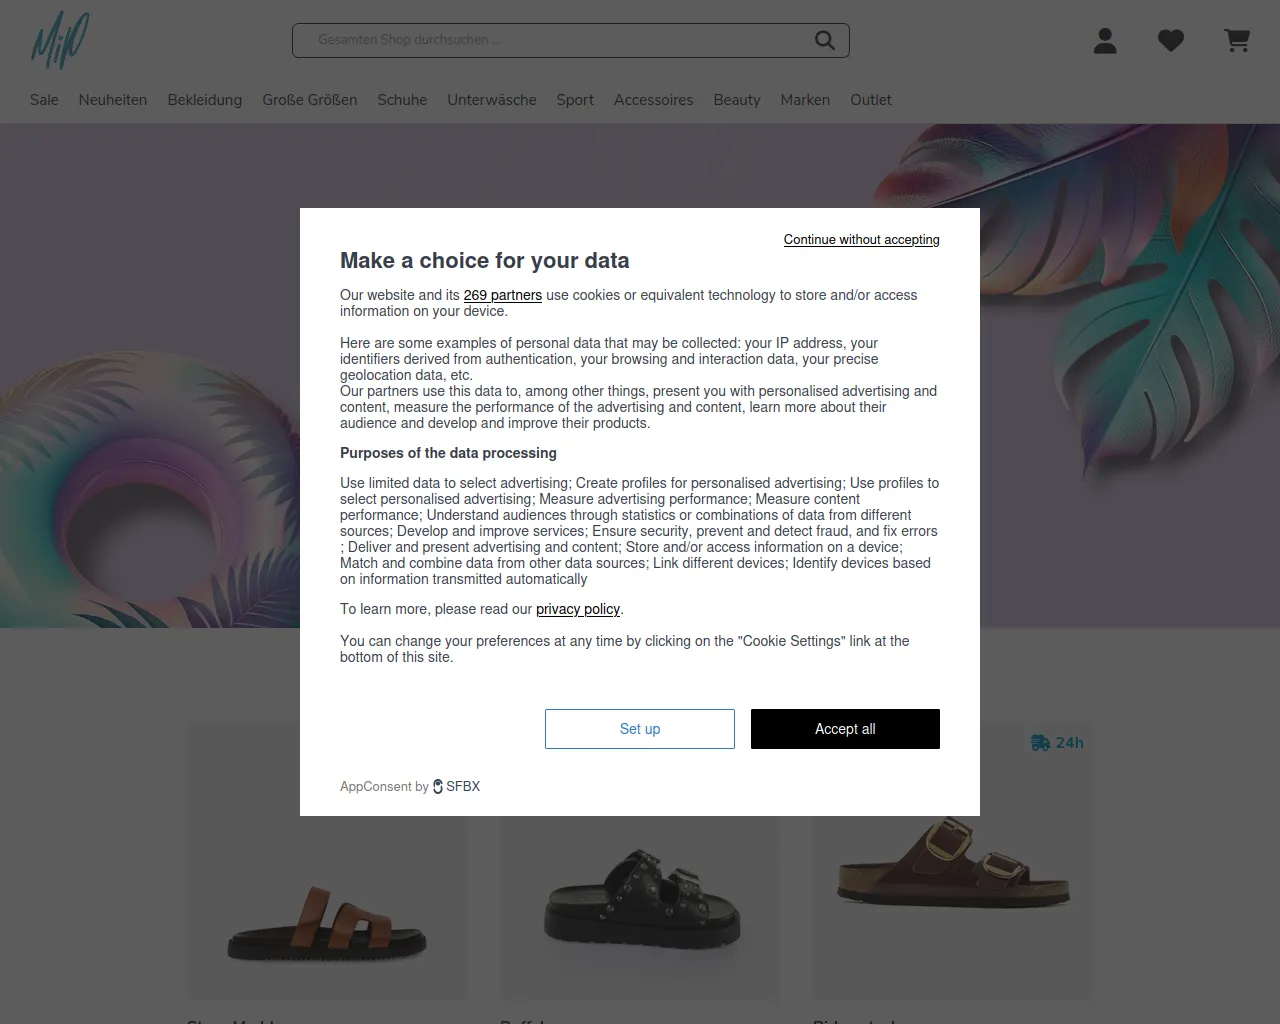
Task: Click Continue without accepting link
Action: 861,240
